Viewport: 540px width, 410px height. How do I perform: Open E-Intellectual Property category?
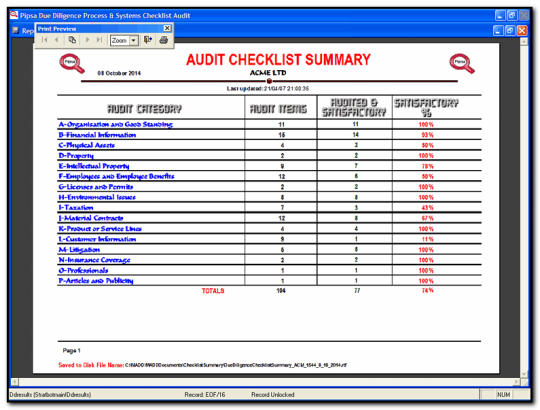pyautogui.click(x=94, y=166)
